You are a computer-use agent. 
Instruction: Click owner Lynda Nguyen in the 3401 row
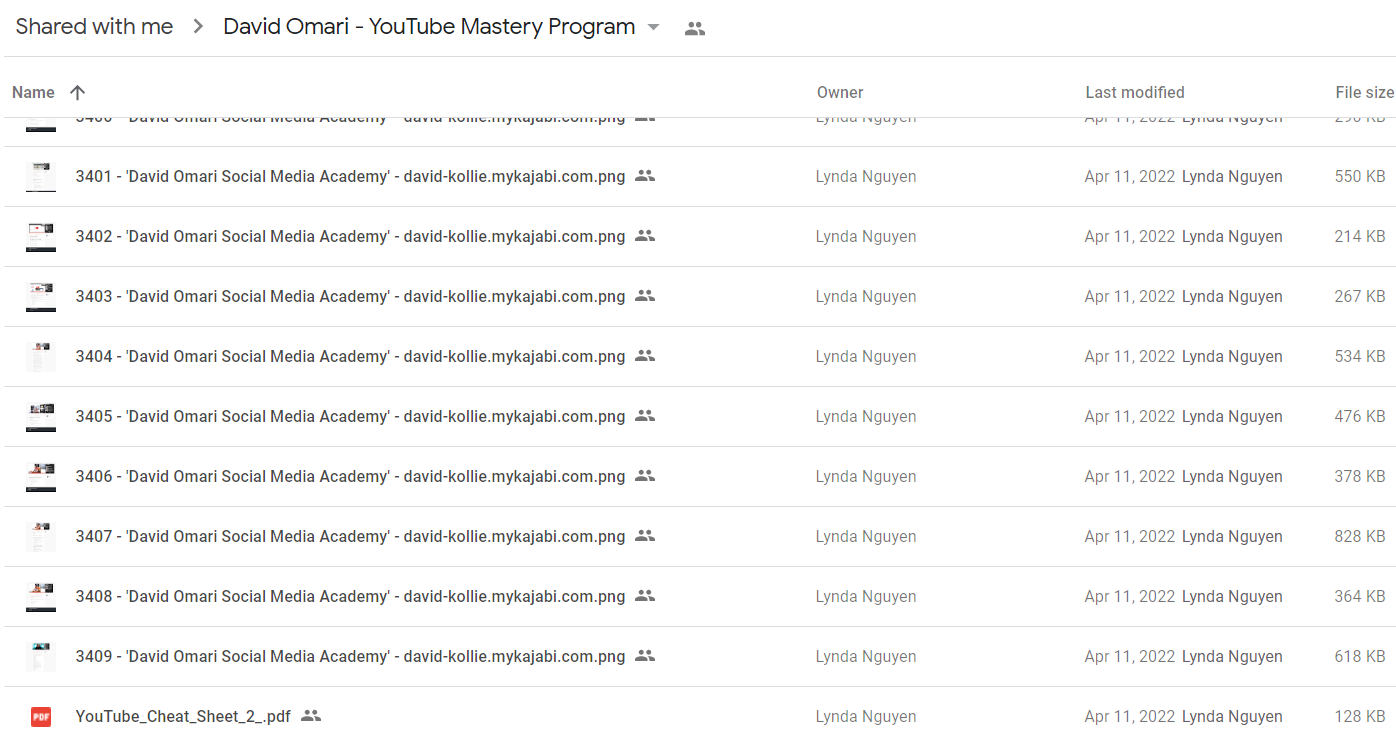click(x=866, y=176)
